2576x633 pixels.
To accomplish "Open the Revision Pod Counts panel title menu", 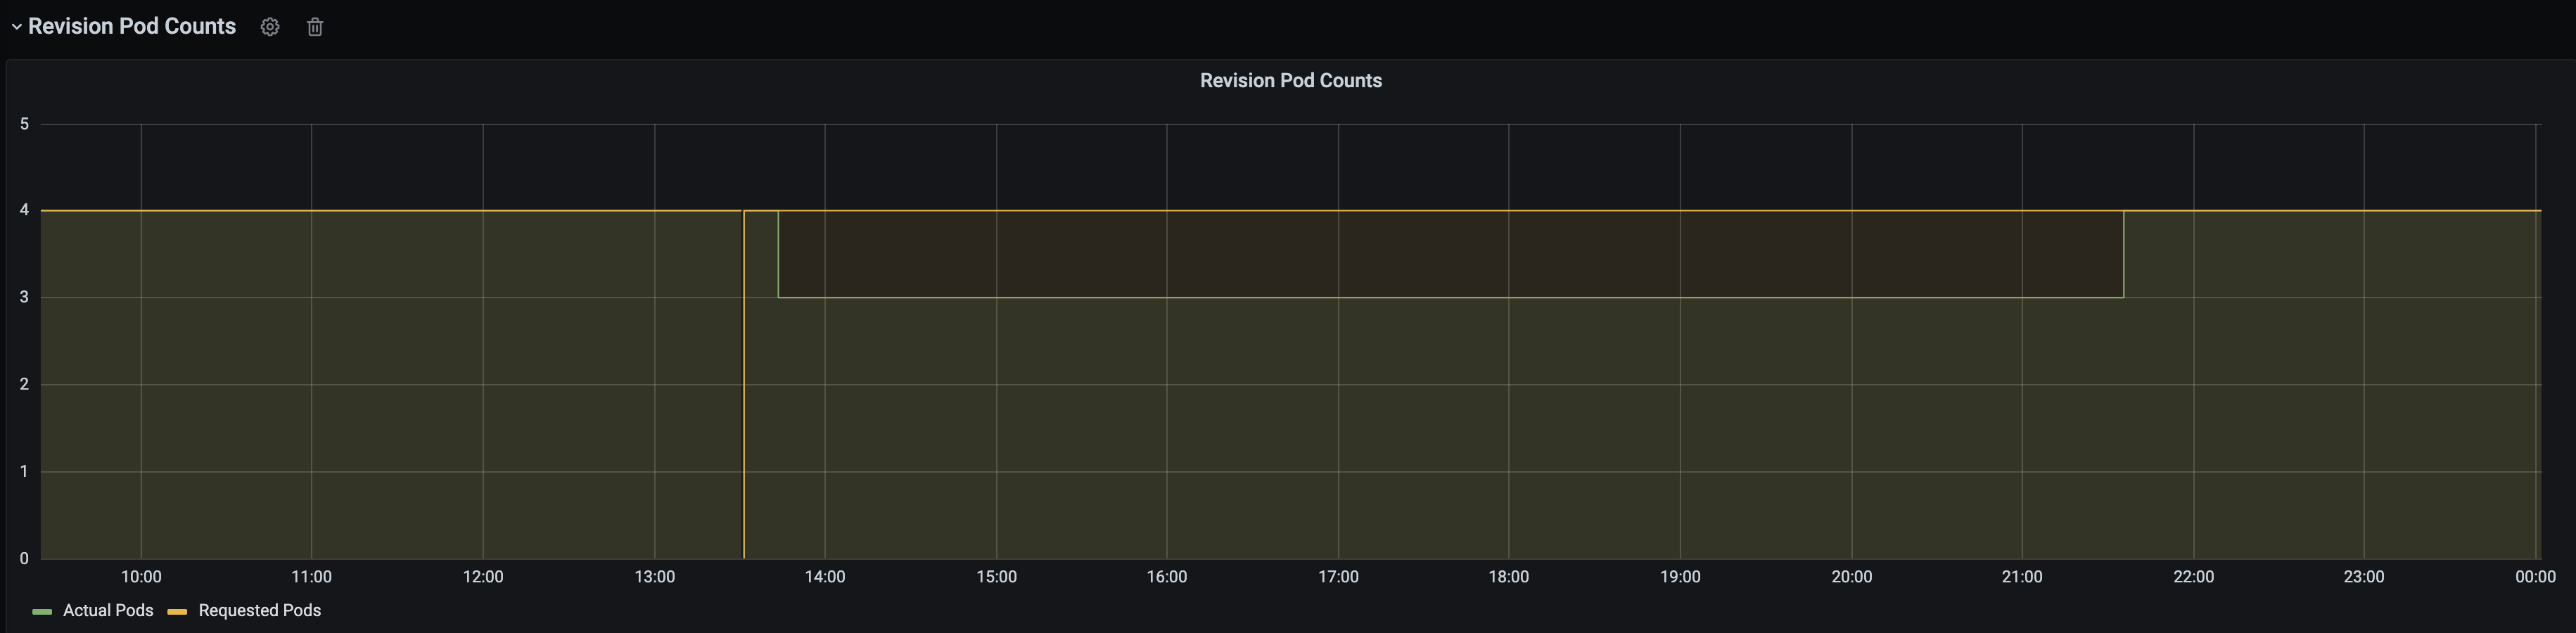I will click(1291, 80).
